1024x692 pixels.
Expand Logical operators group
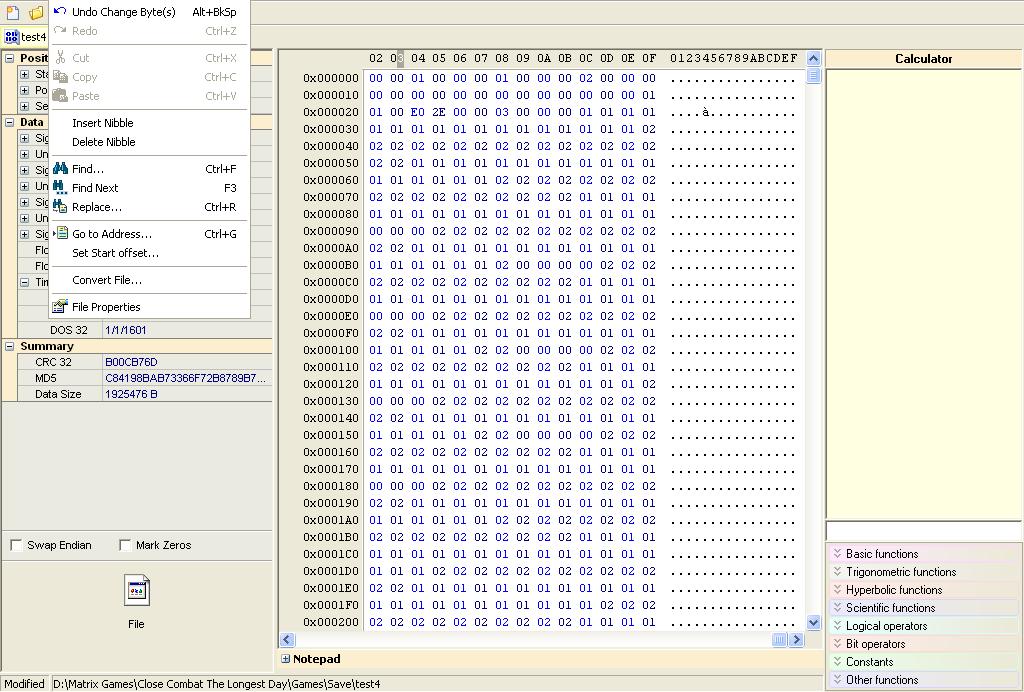tap(924, 625)
